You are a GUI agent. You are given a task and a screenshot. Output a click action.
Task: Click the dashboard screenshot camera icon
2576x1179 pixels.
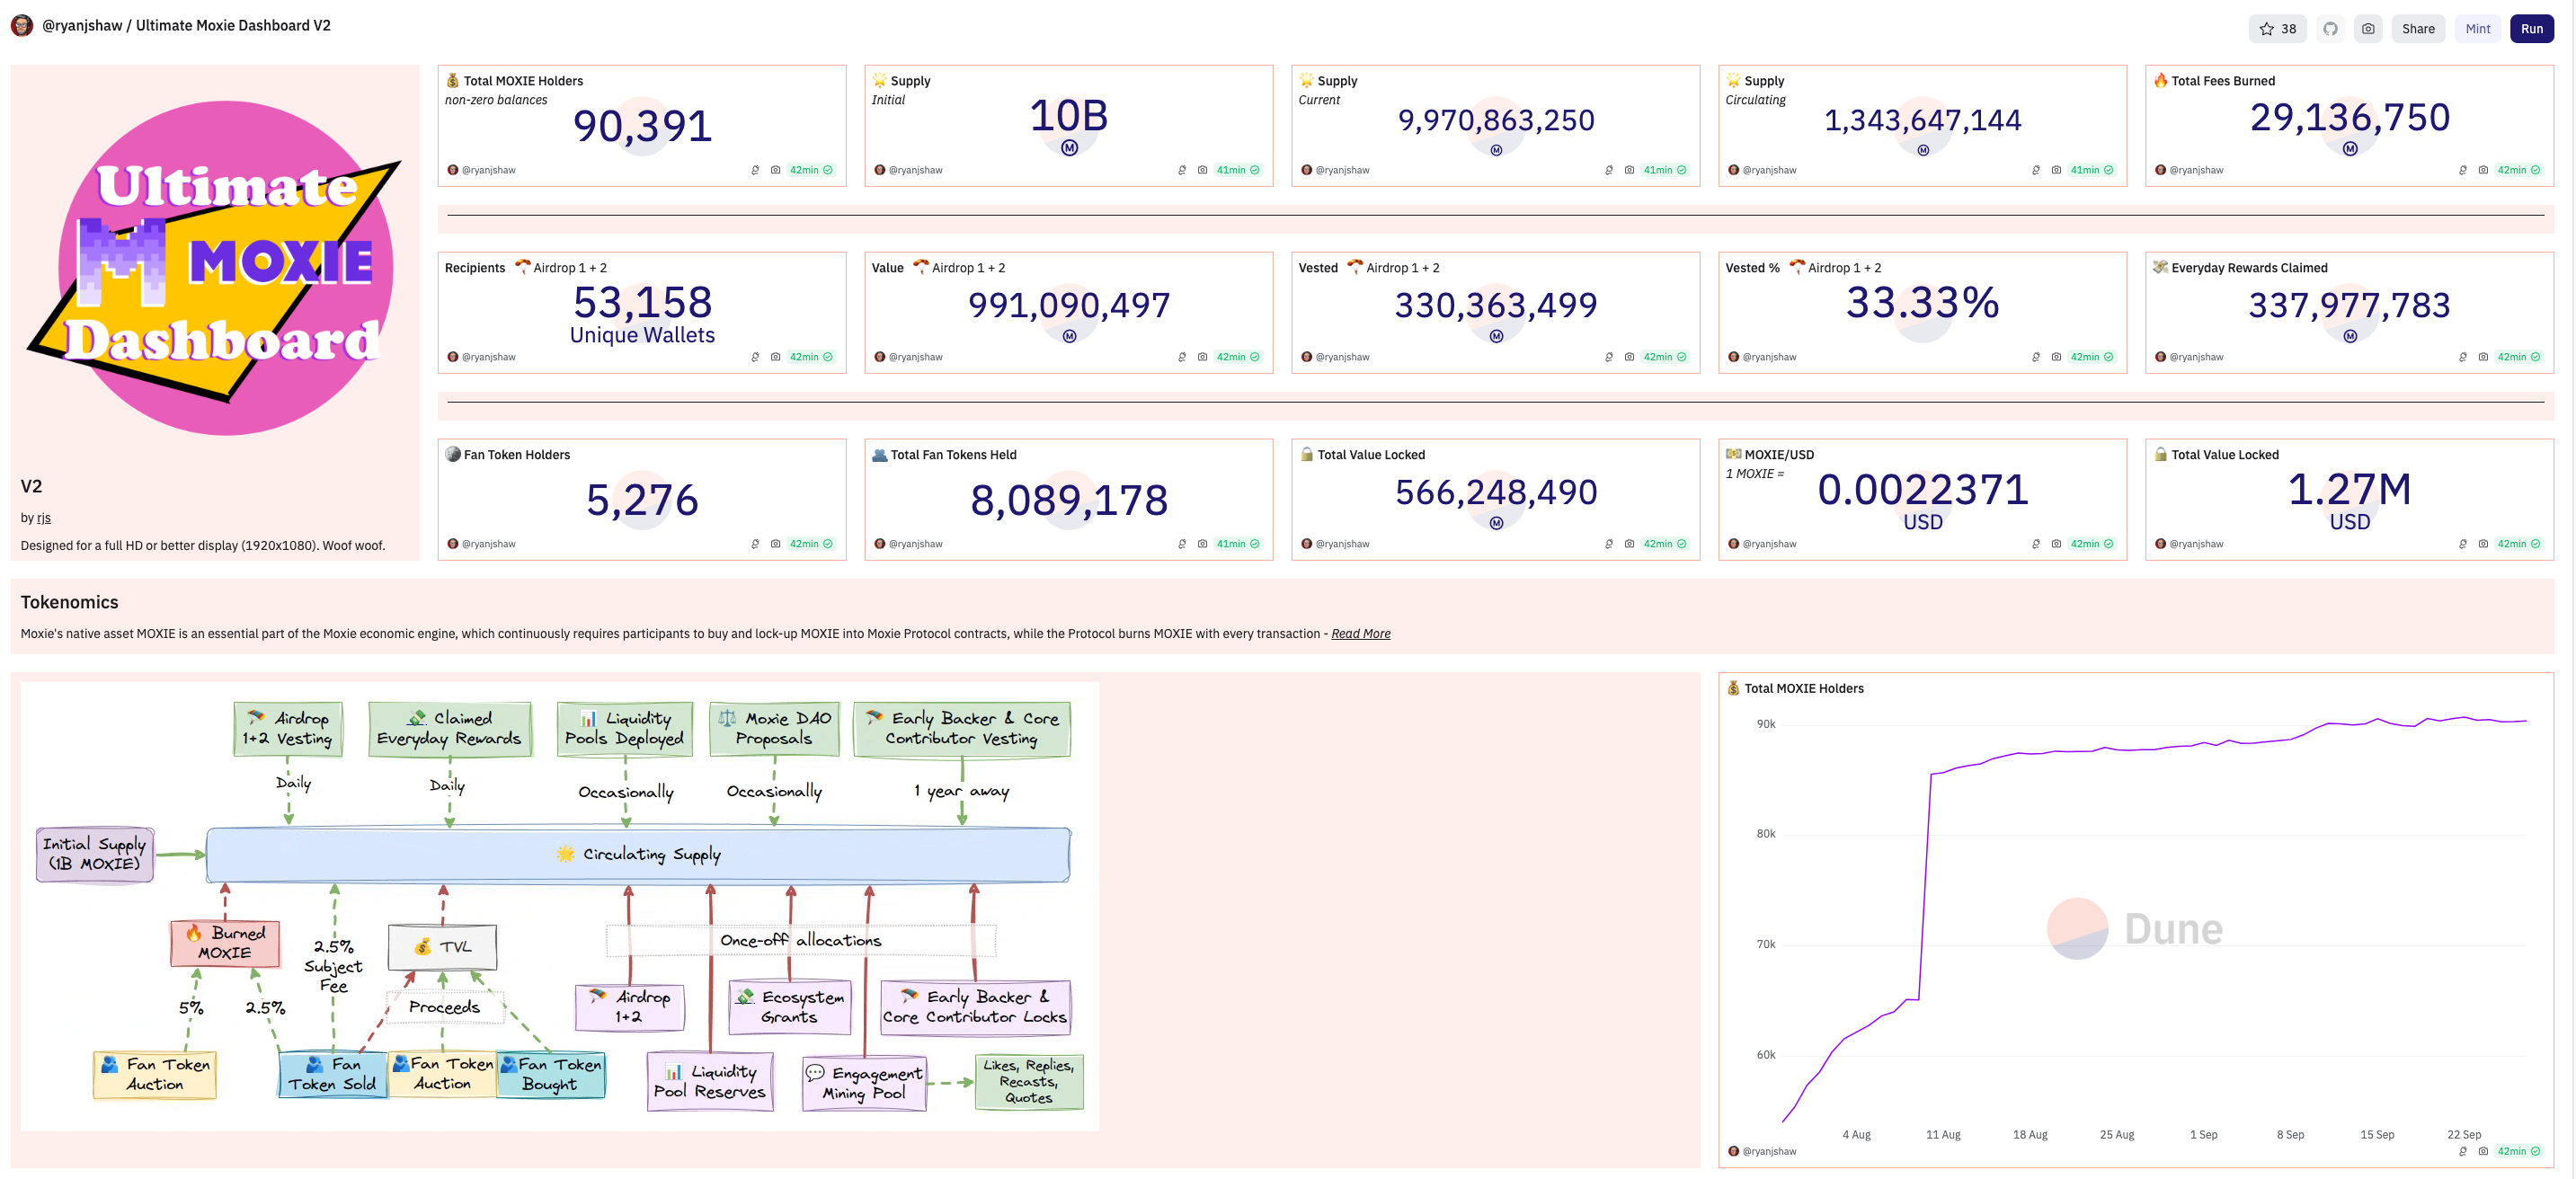2368,29
